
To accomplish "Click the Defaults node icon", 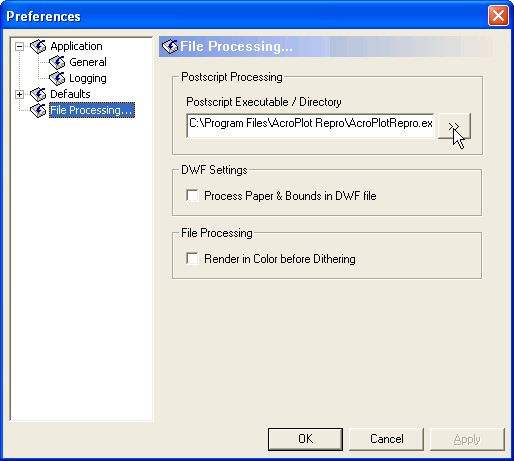I will pos(38,94).
